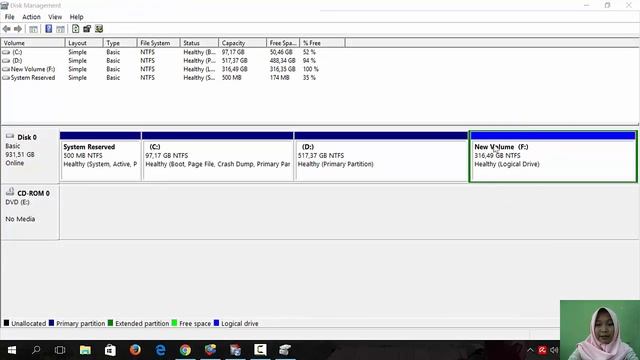Select the (D:) 517,37 GB partition block
Image resolution: width=640 pixels, height=360 pixels.
click(381, 156)
